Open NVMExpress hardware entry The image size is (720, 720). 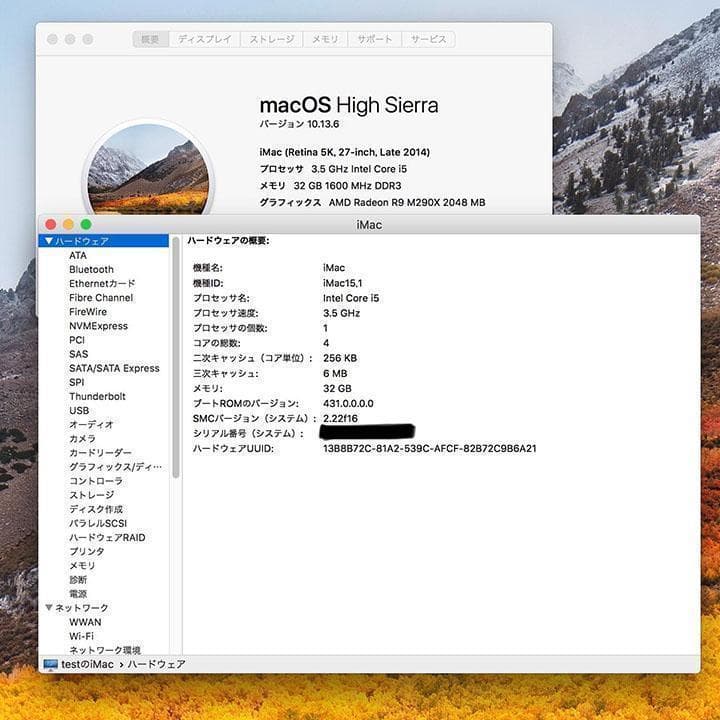tap(98, 326)
